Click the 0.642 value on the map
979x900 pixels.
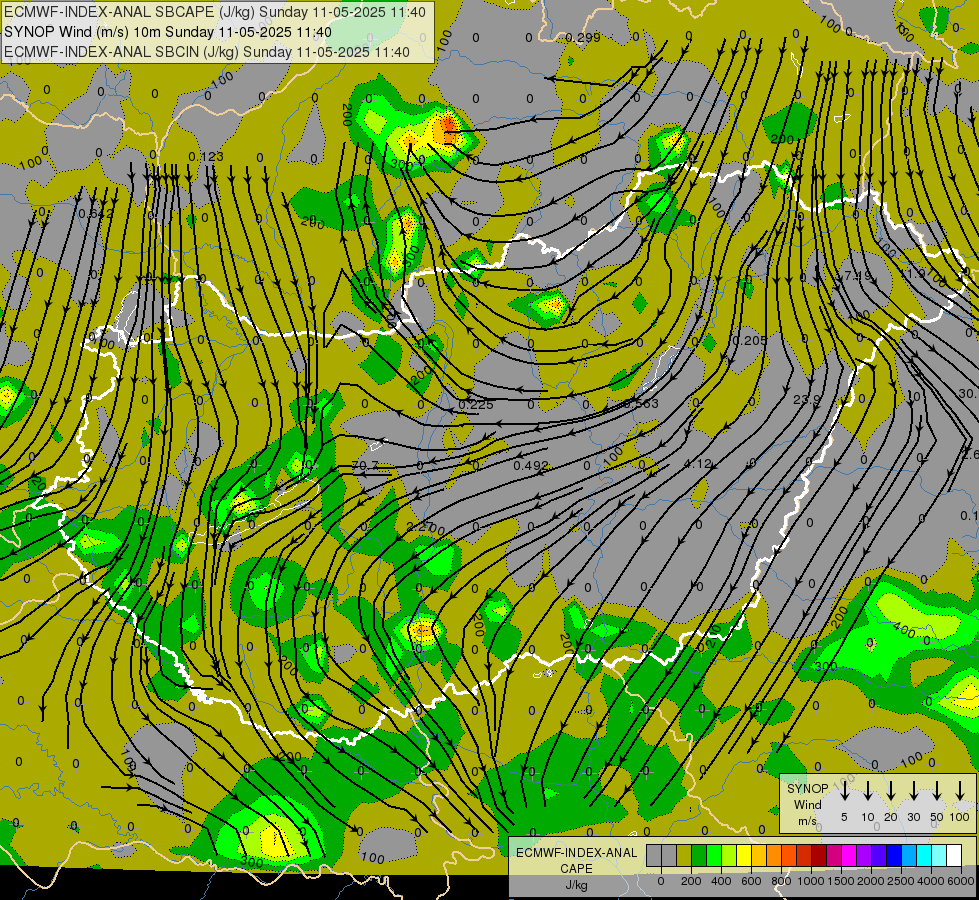click(96, 214)
